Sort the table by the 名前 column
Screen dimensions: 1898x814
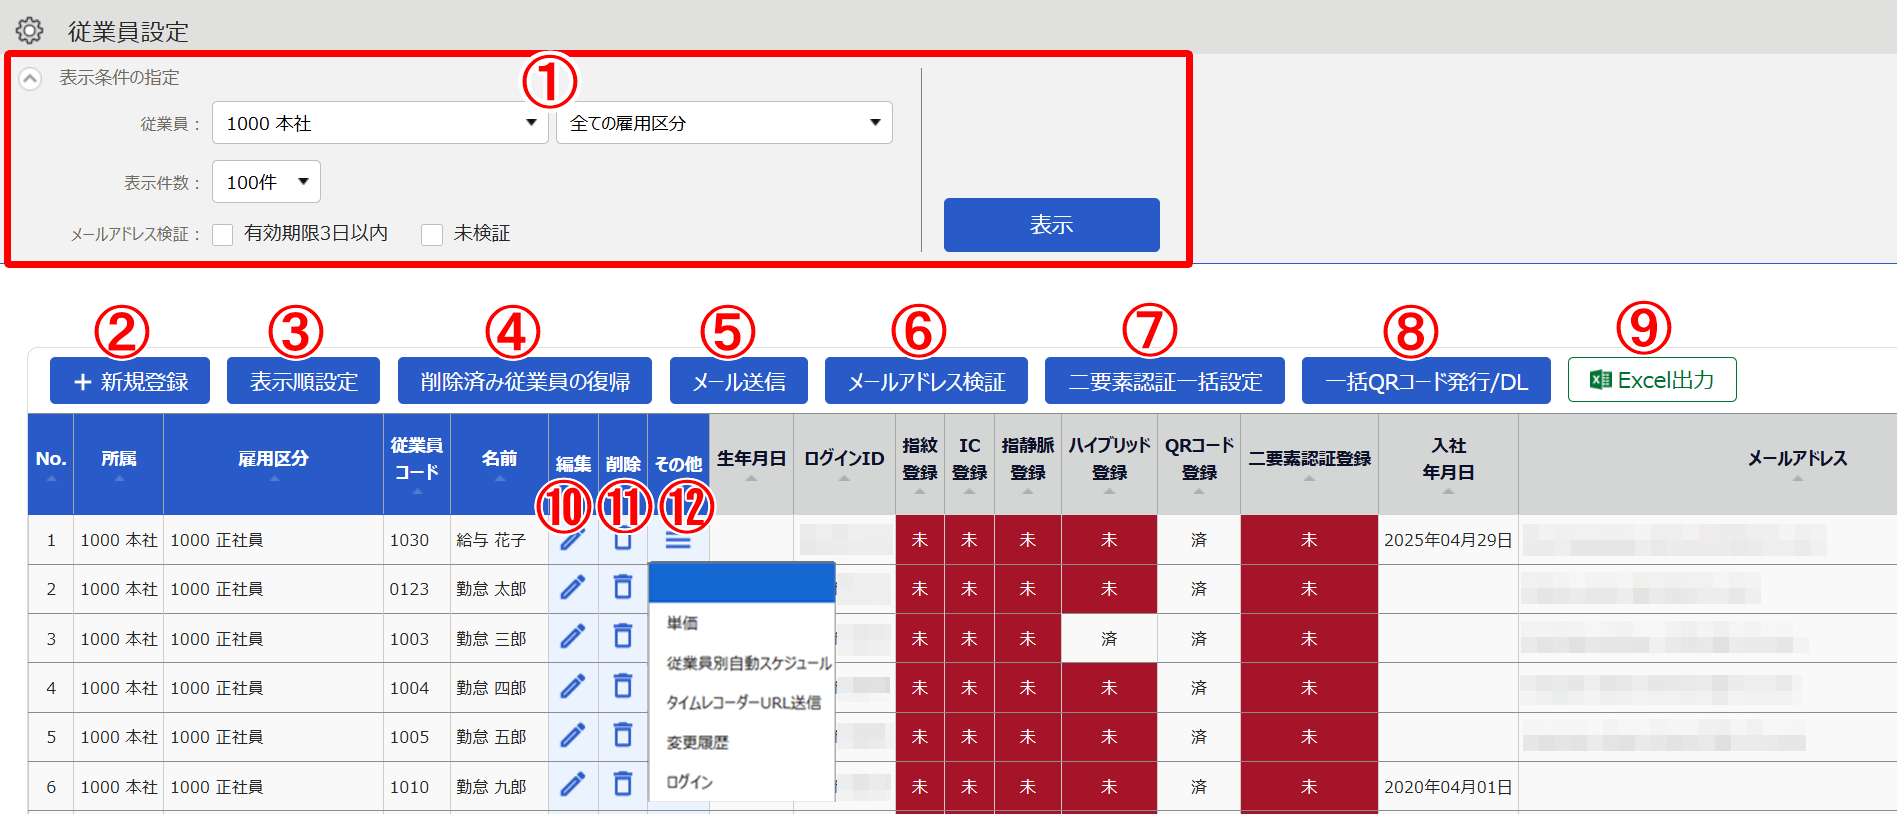[500, 478]
